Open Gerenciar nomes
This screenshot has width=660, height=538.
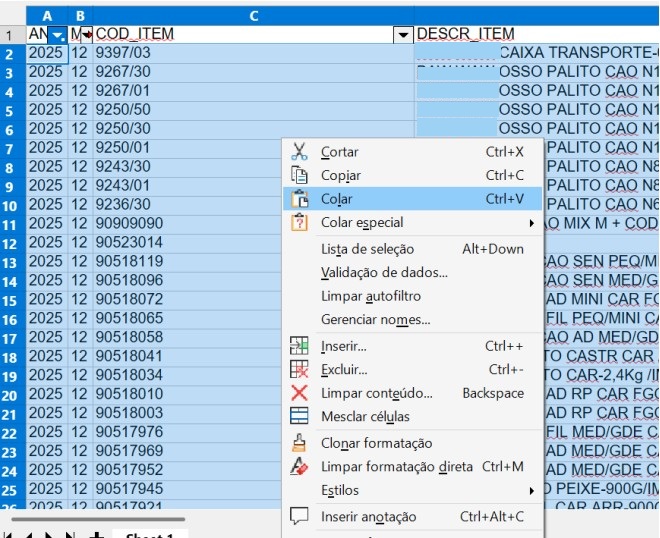coord(412,320)
